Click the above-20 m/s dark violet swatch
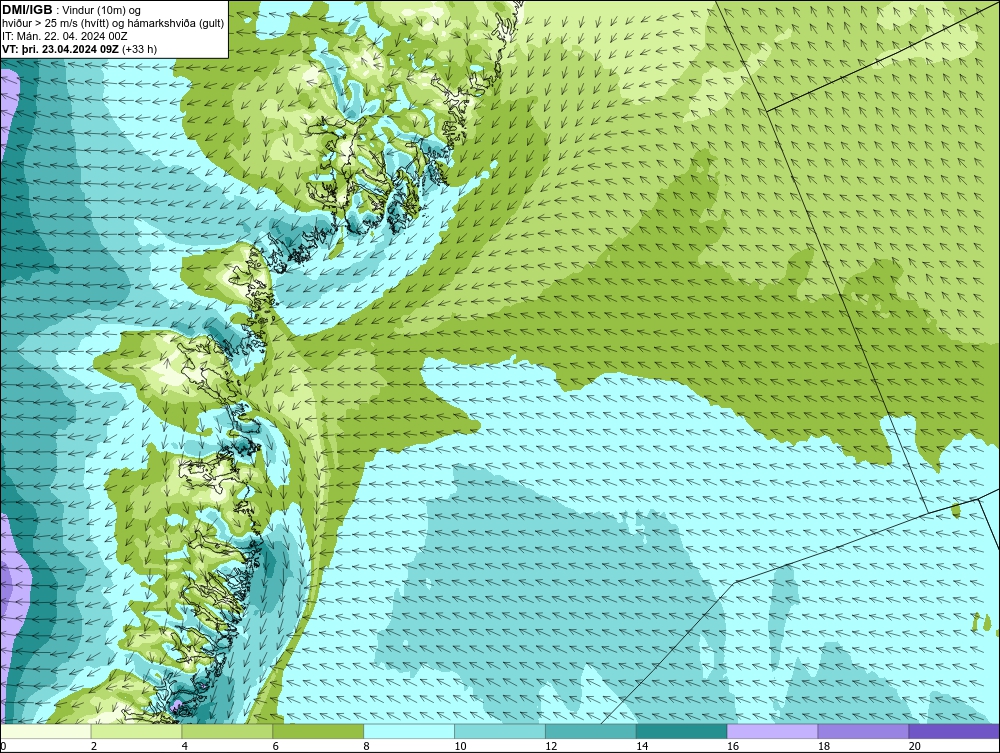 (x=954, y=732)
